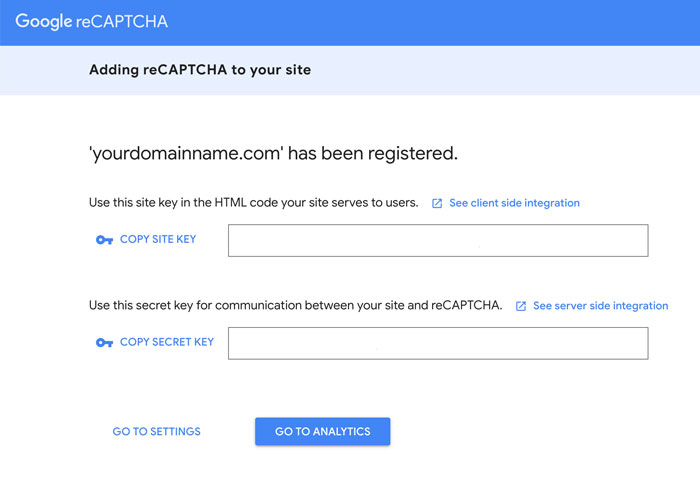Click the external link icon for server side integration
The width and height of the screenshot is (700, 483).
(x=521, y=306)
